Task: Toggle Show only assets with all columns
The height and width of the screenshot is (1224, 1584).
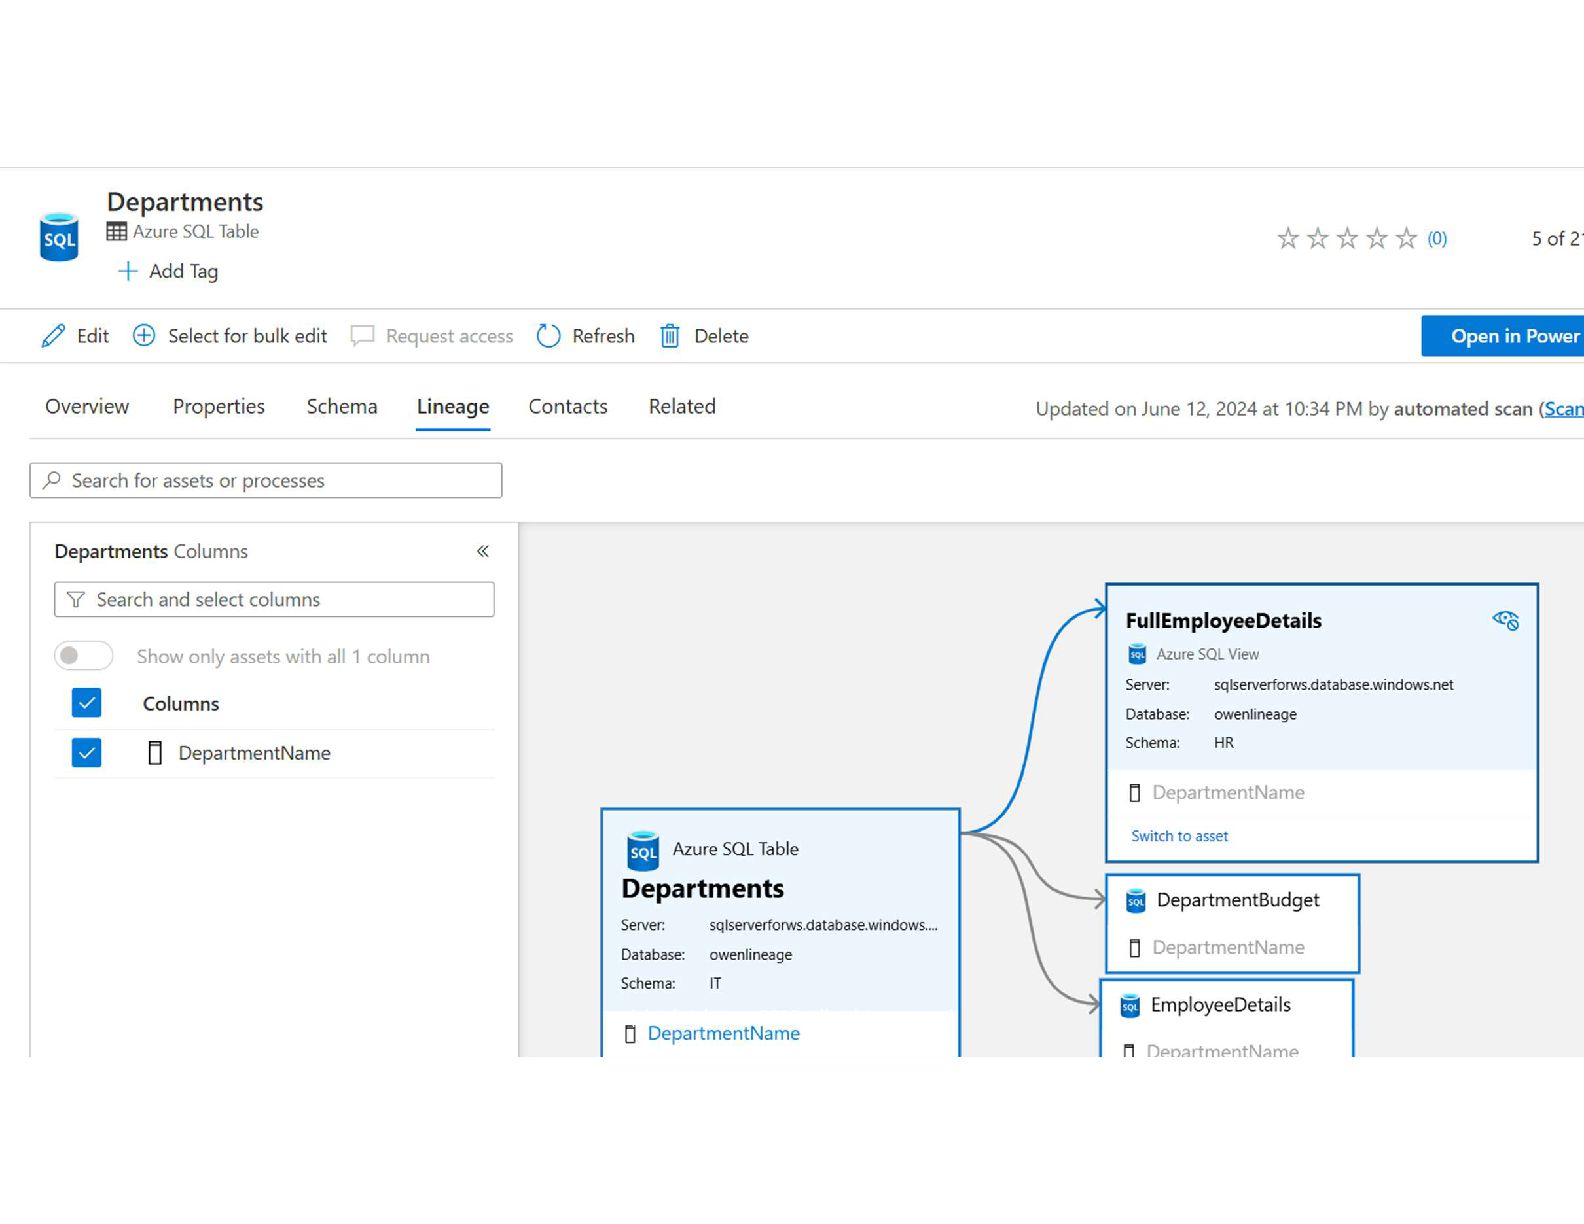Action: click(83, 656)
